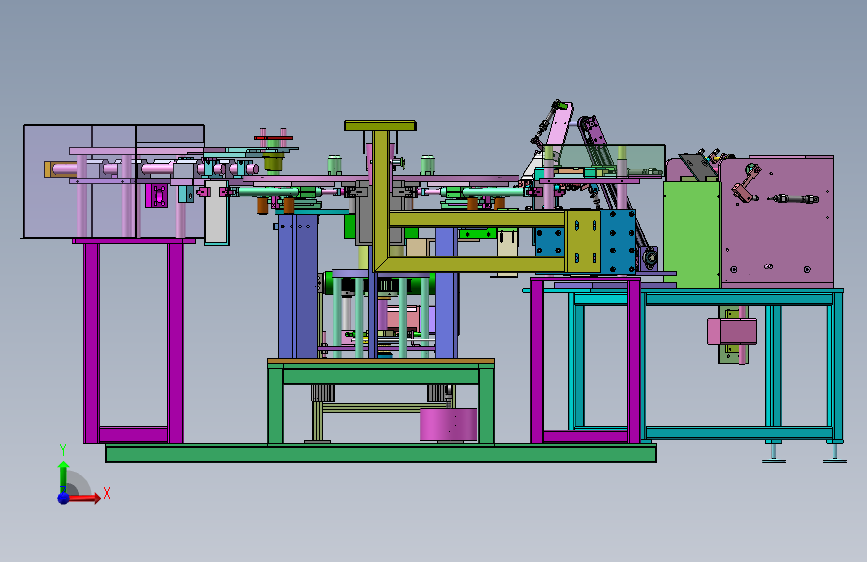This screenshot has height=562, width=867.
Task: Select the pink box hanging under cyan frame
Action: [x=732, y=331]
